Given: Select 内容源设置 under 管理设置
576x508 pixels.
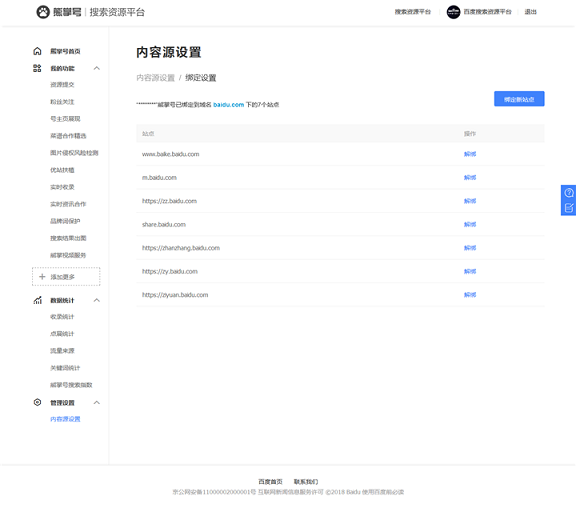Looking at the screenshot, I should point(65,419).
